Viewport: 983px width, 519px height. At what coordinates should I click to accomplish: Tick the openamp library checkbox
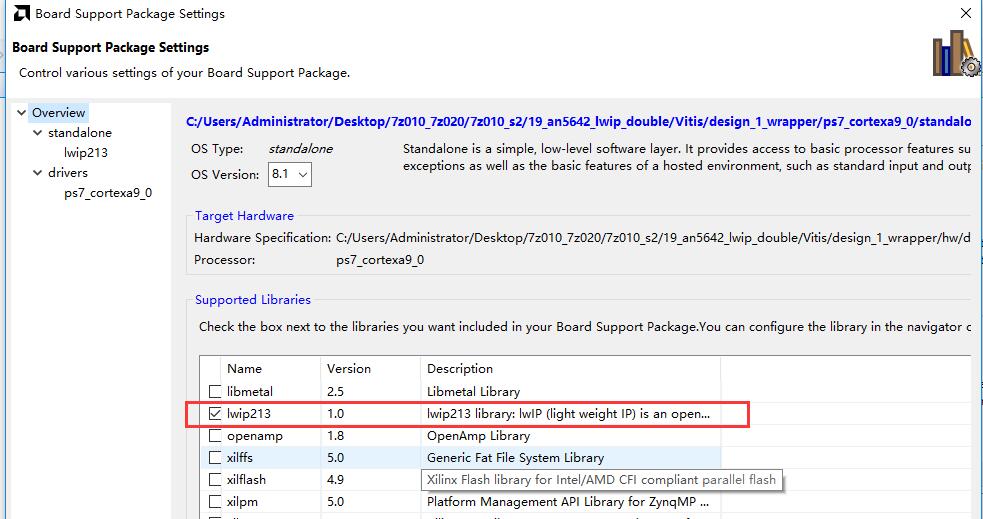click(x=215, y=436)
